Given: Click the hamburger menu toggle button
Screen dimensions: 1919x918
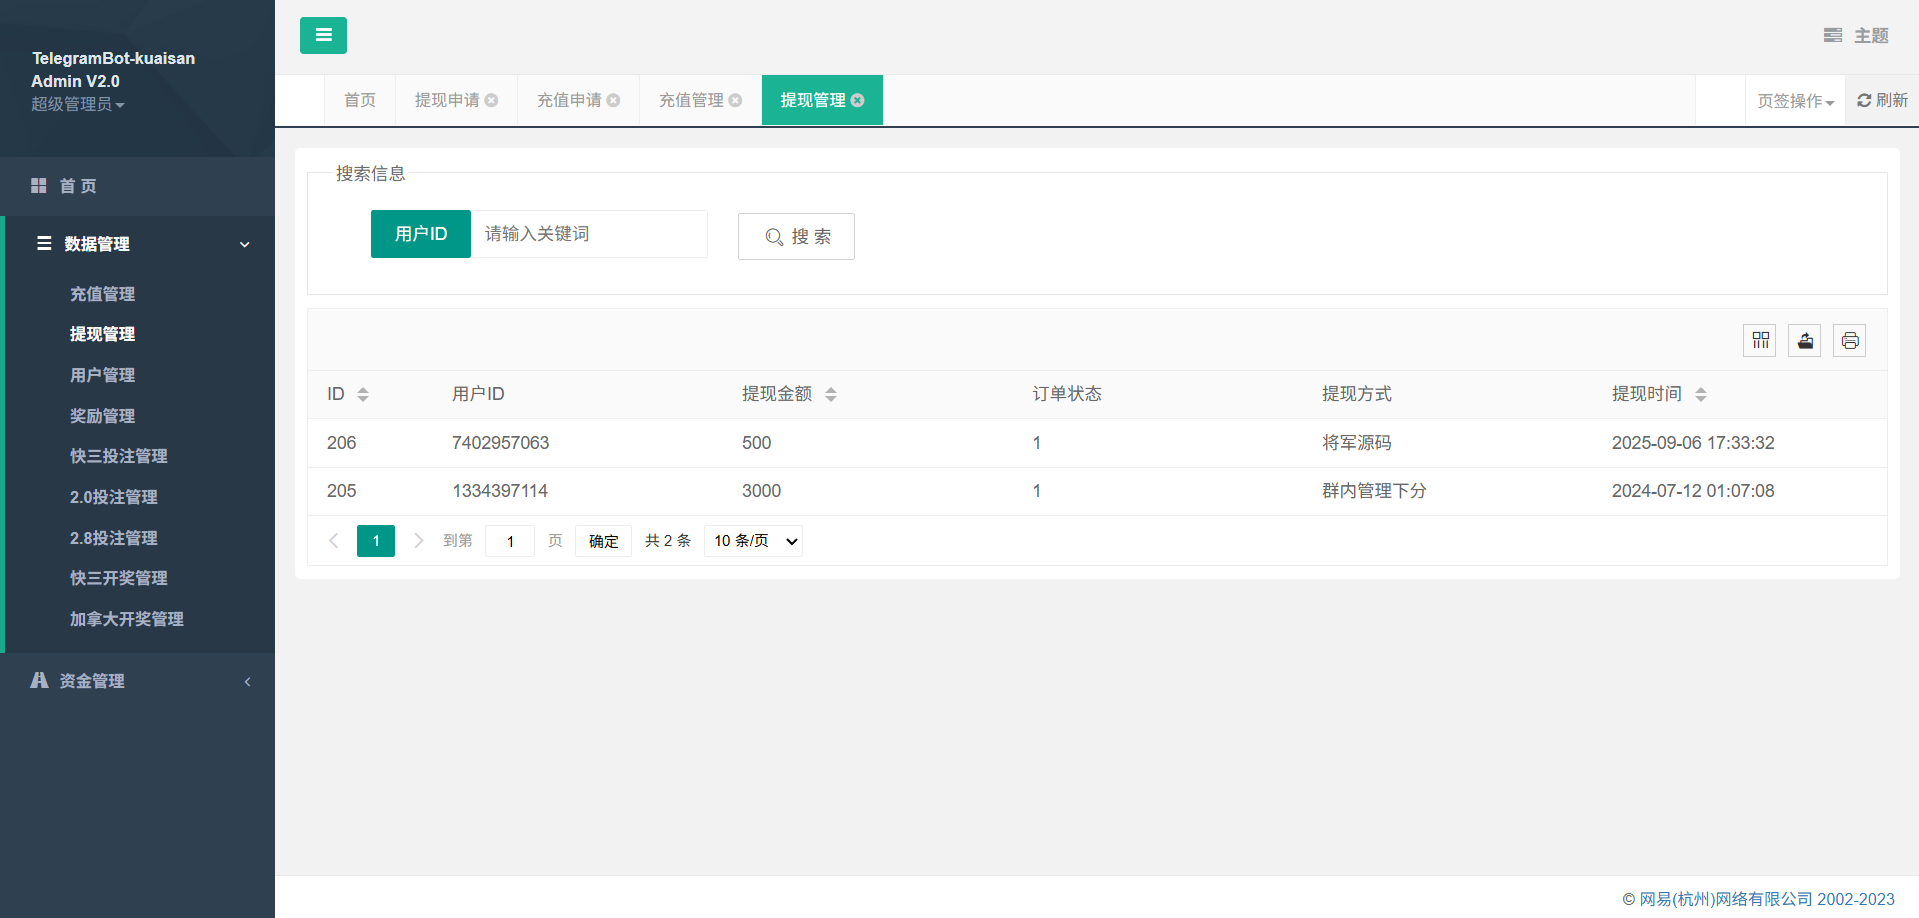Looking at the screenshot, I should [x=323, y=35].
